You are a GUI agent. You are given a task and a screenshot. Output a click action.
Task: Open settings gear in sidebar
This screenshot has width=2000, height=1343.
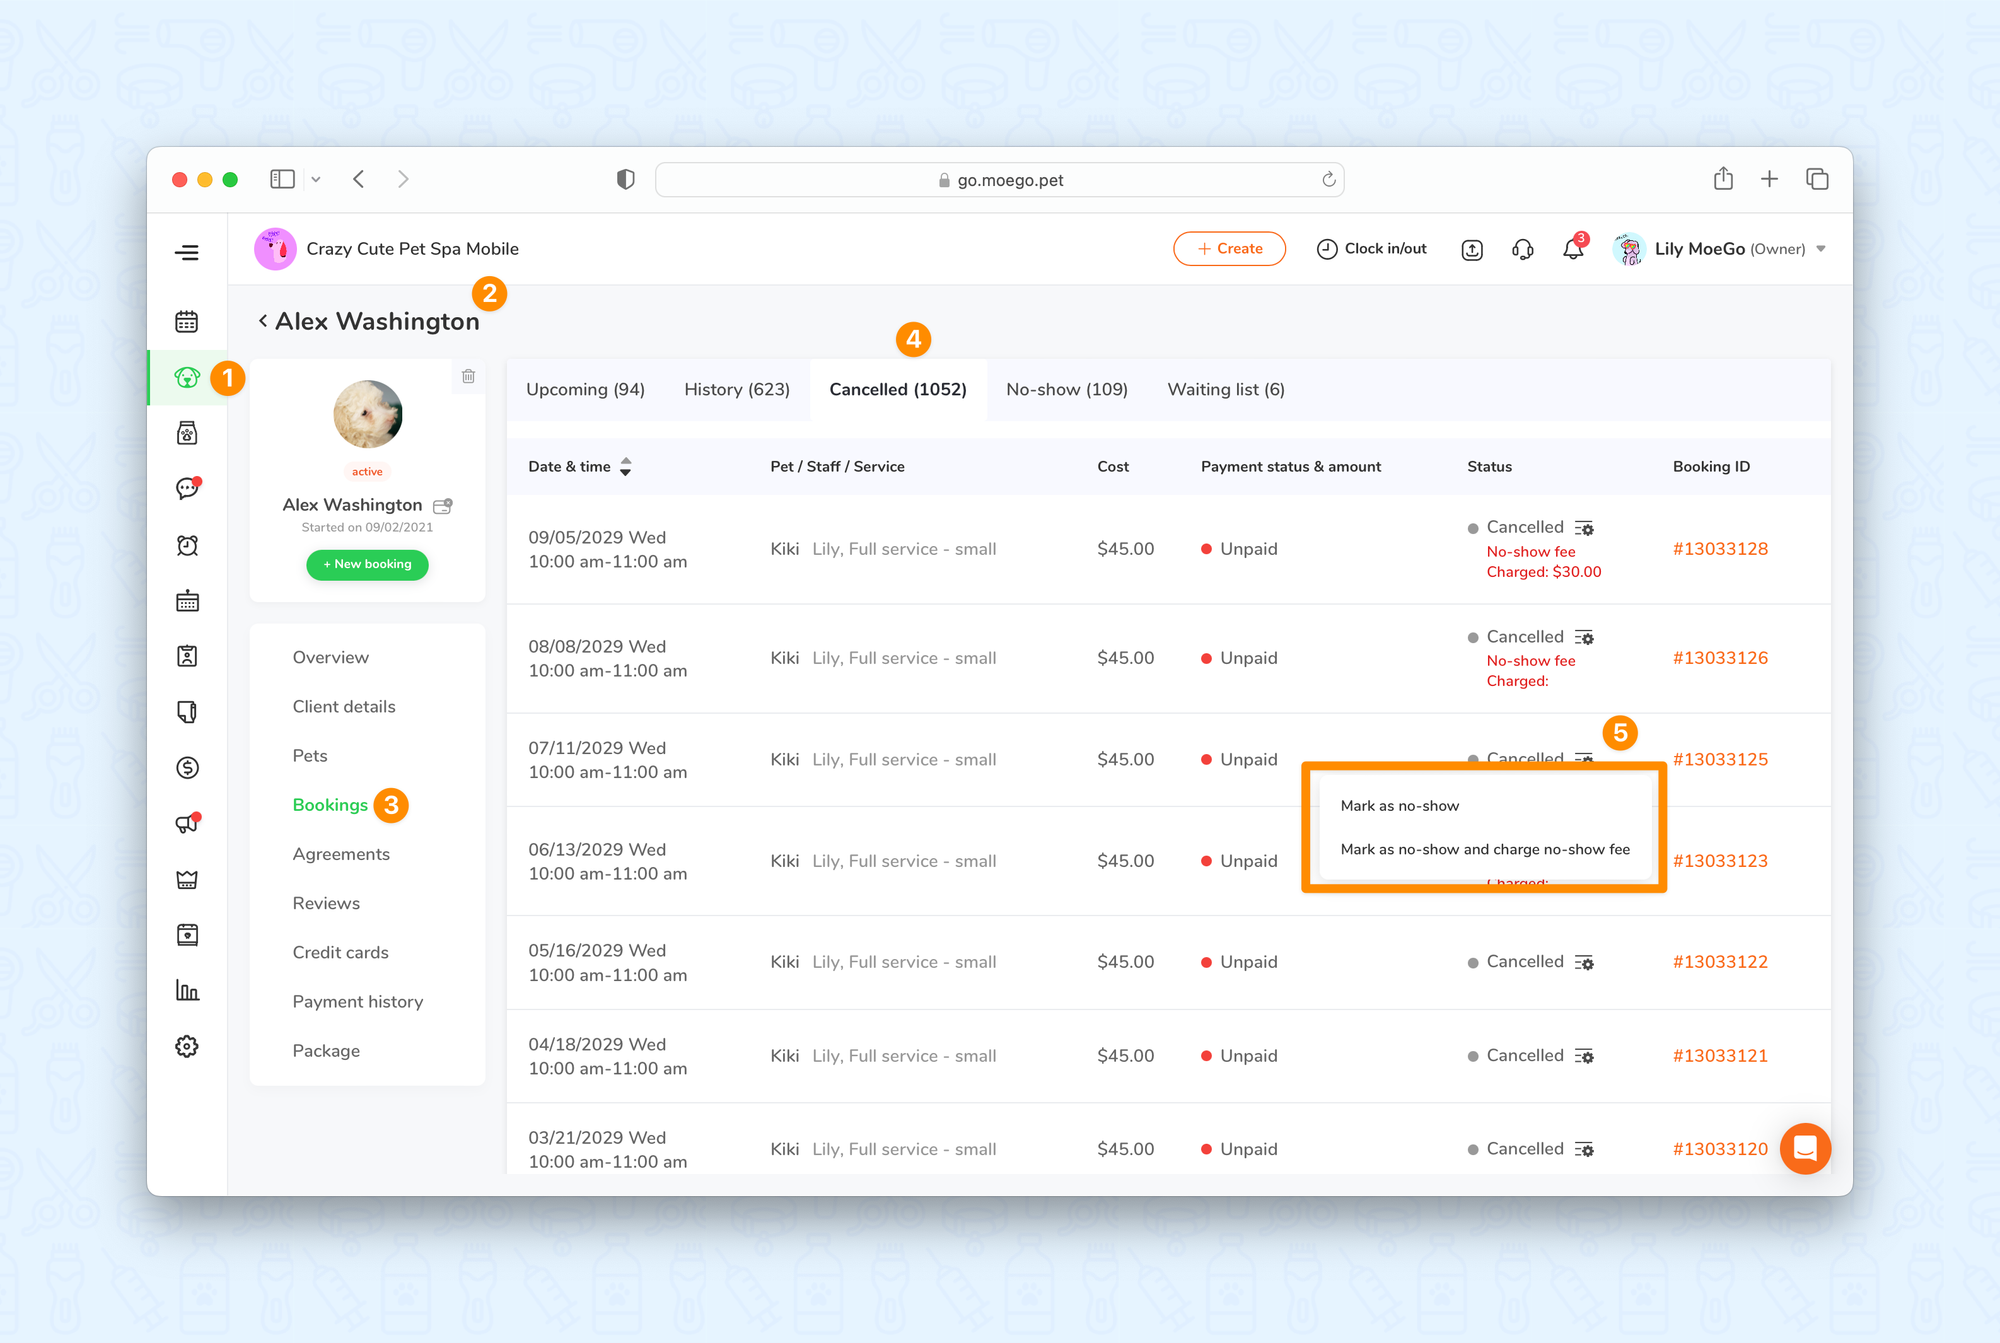(x=187, y=1047)
